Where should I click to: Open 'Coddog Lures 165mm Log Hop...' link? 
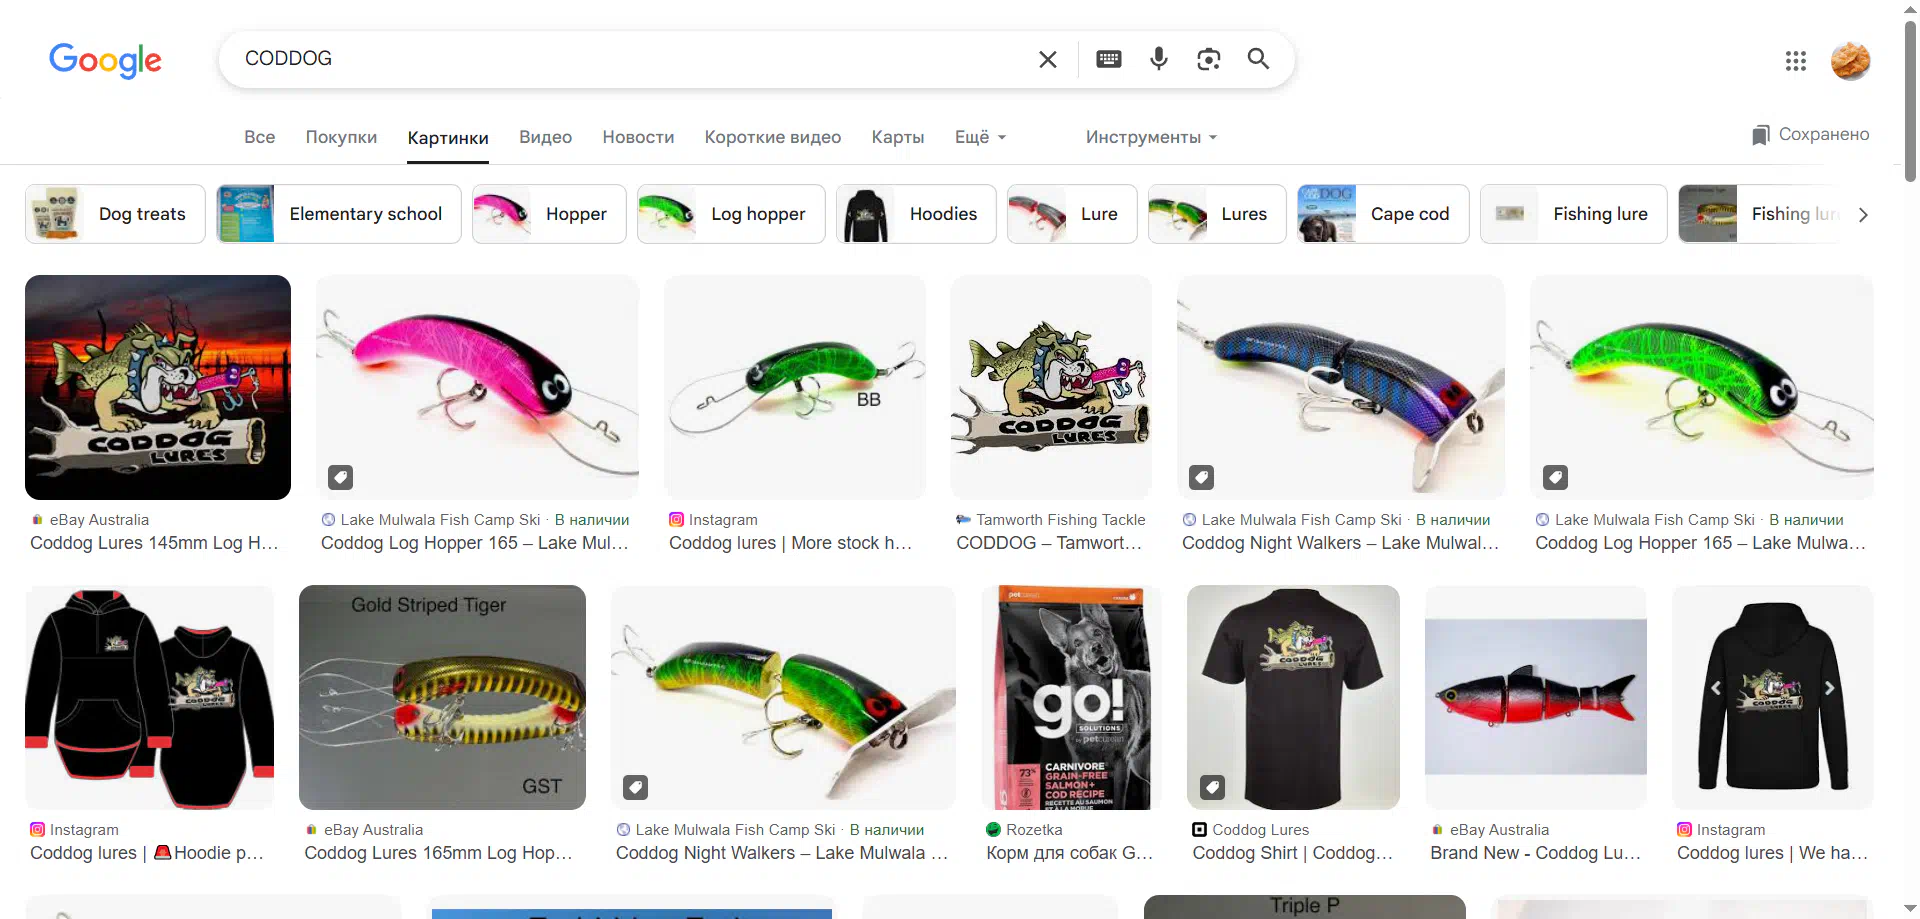point(438,853)
